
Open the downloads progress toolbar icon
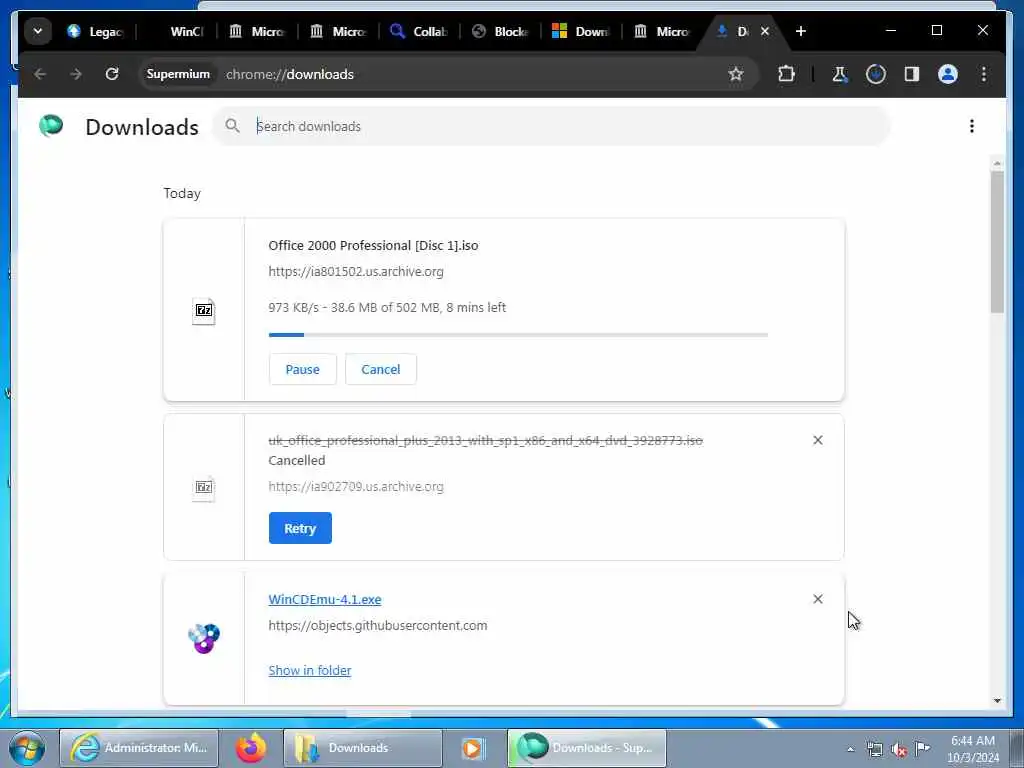pos(876,74)
